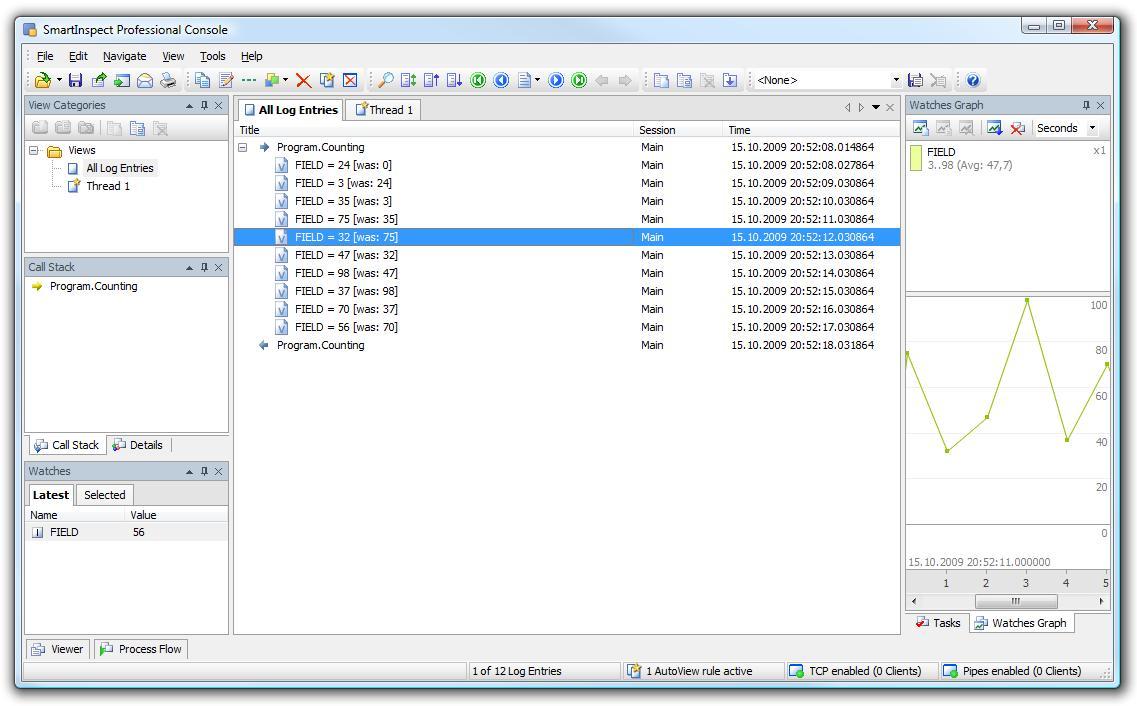Click the blue next entry circle icon
Image resolution: width=1137 pixels, height=706 pixels.
pos(556,80)
